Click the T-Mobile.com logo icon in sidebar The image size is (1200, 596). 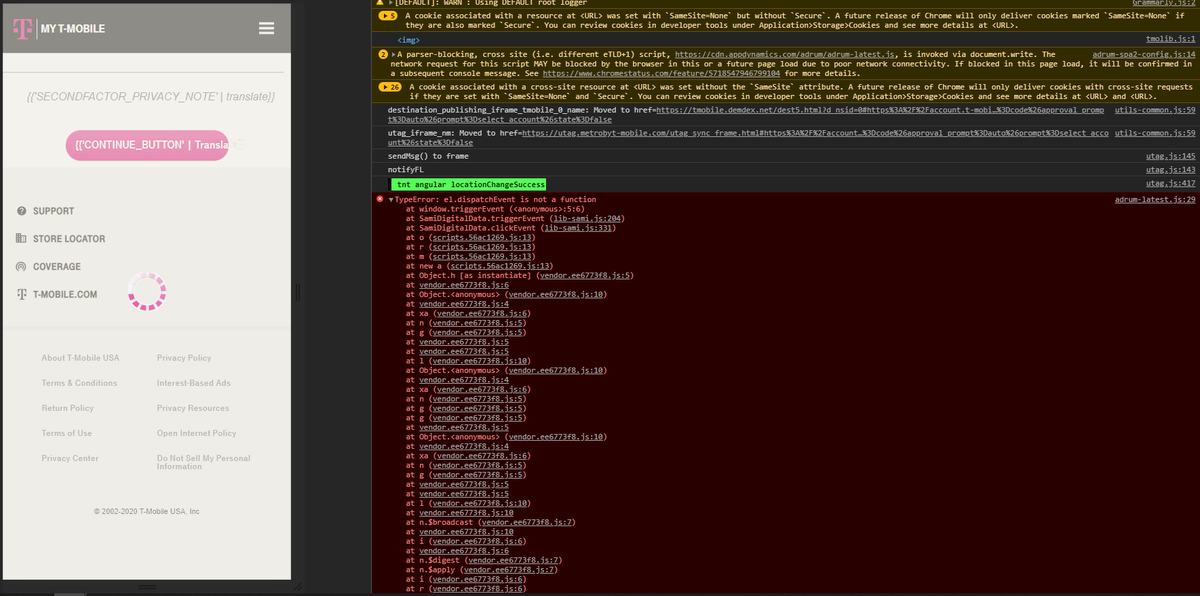pos(22,294)
